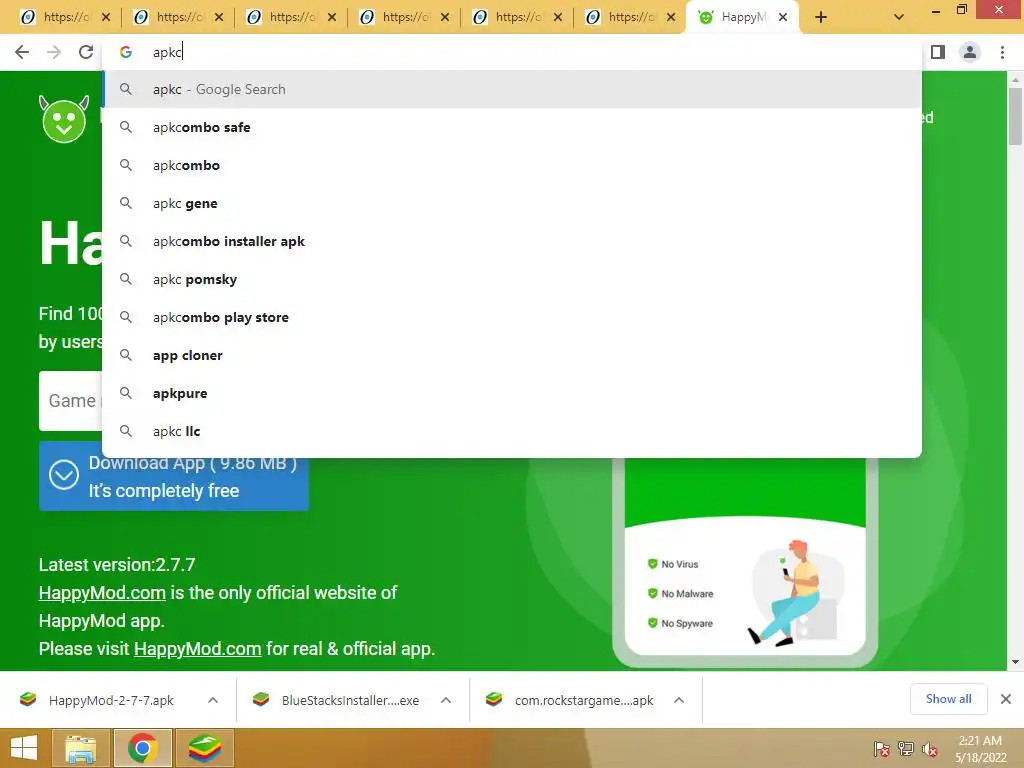The height and width of the screenshot is (768, 1024).
Task: Open the side panel icon
Action: [938, 52]
